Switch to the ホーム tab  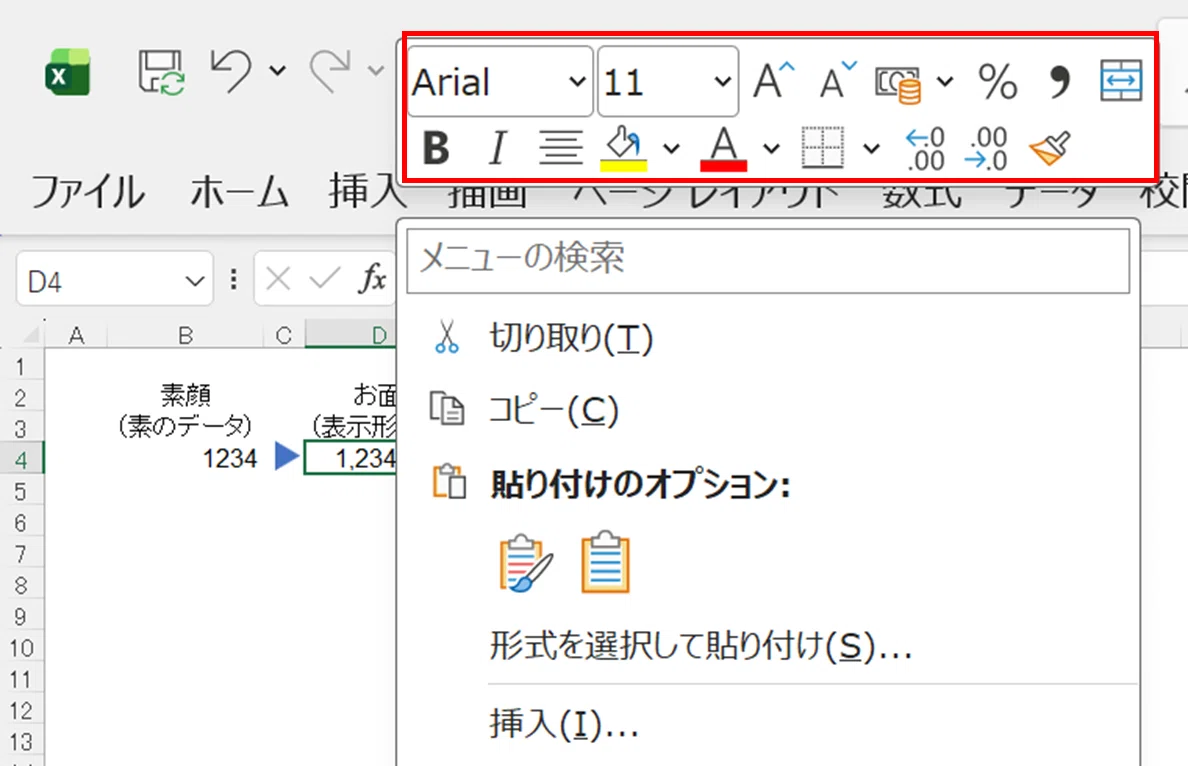[x=239, y=191]
